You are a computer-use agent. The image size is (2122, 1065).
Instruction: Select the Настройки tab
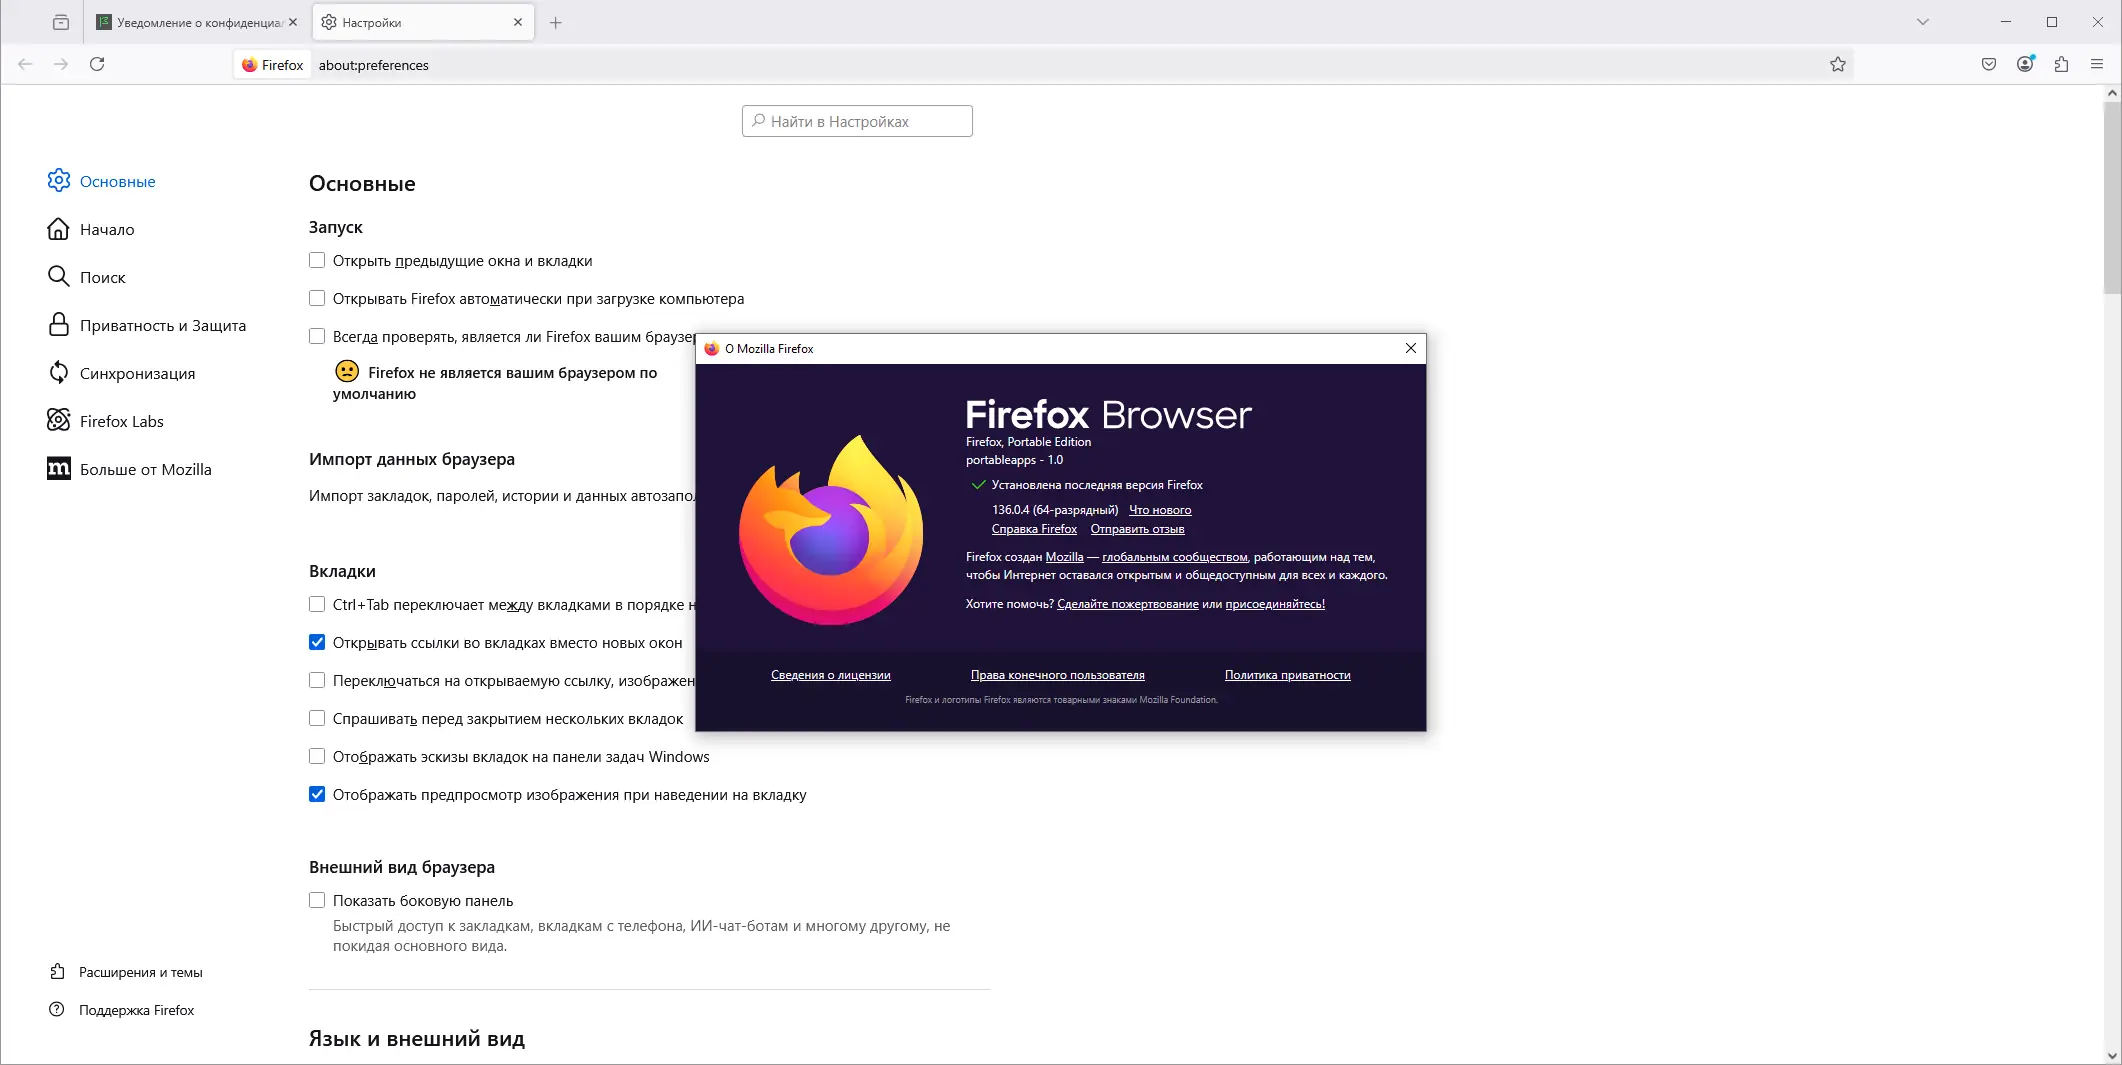pos(424,22)
